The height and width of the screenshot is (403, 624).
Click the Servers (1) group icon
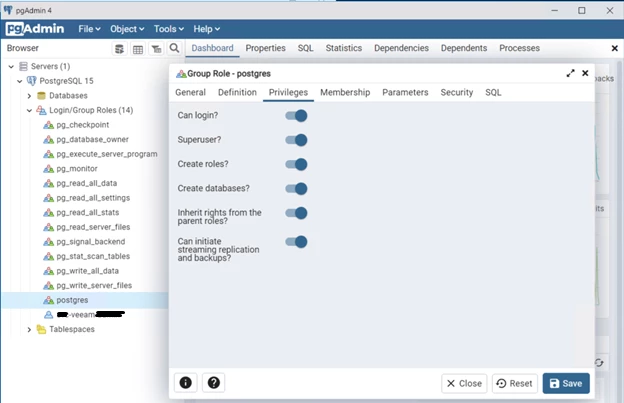point(23,66)
